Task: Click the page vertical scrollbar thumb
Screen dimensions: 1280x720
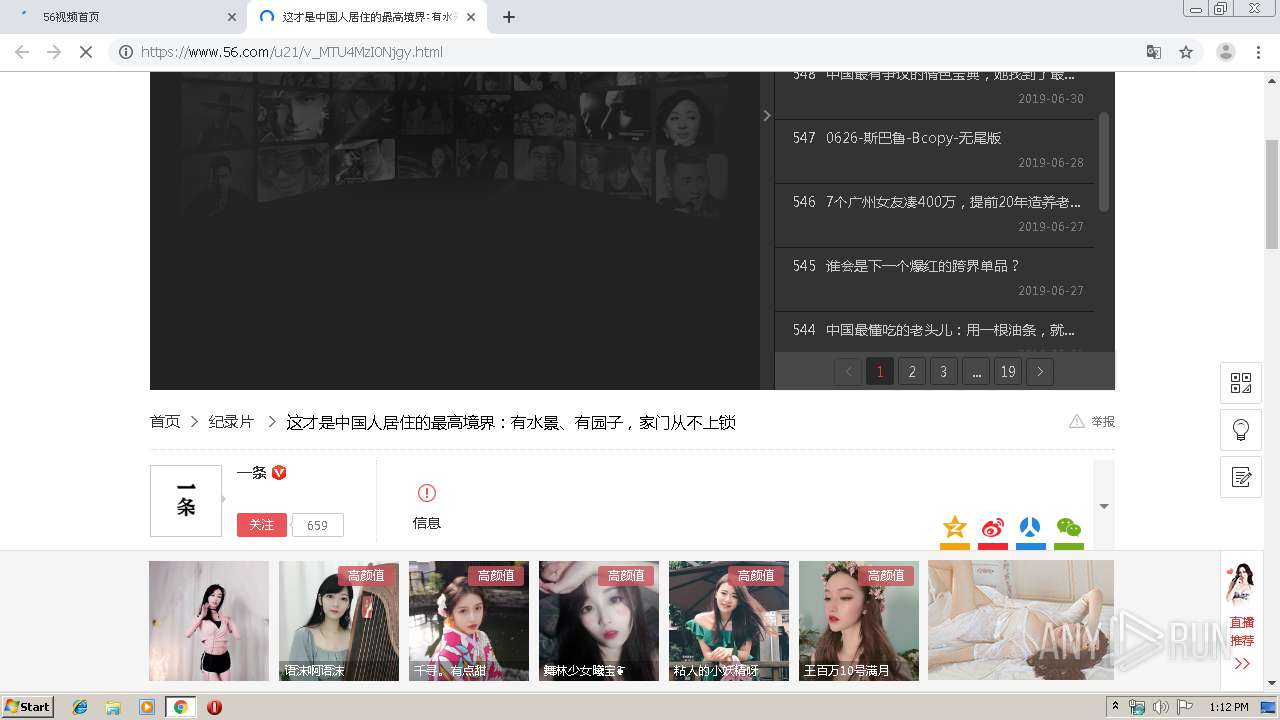Action: tap(1272, 193)
